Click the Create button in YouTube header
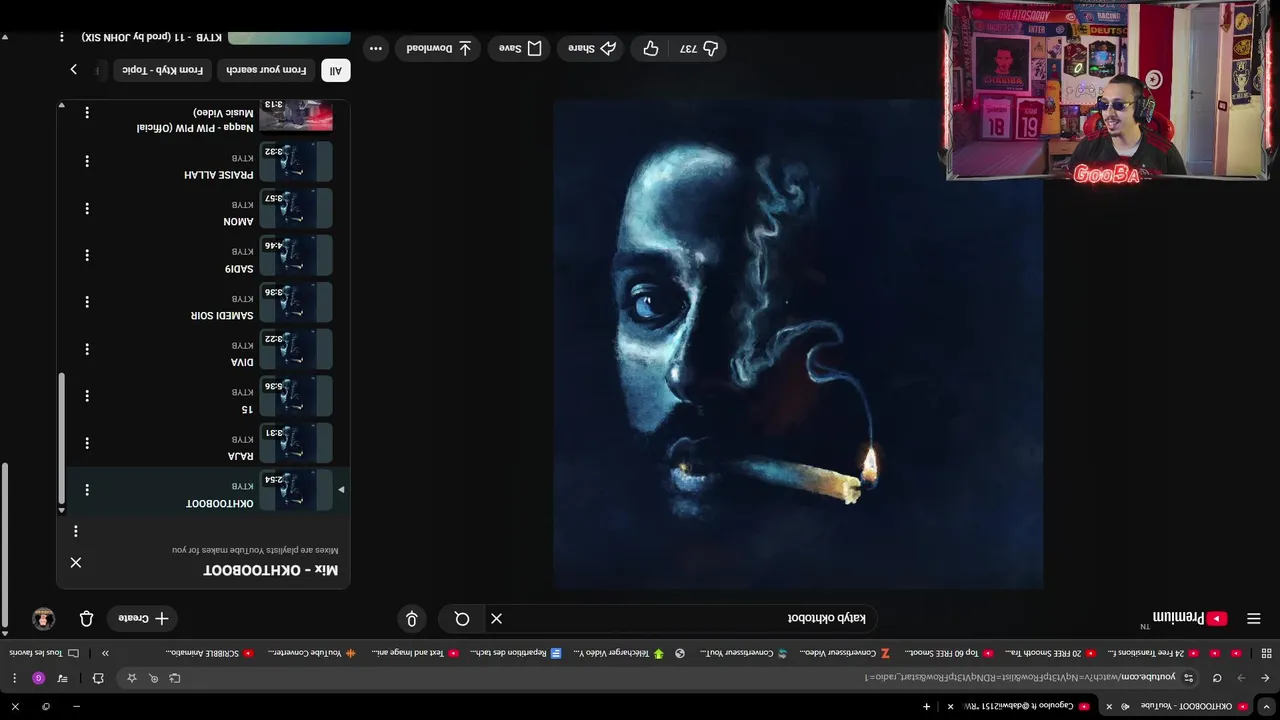The height and width of the screenshot is (720, 1280). point(143,618)
